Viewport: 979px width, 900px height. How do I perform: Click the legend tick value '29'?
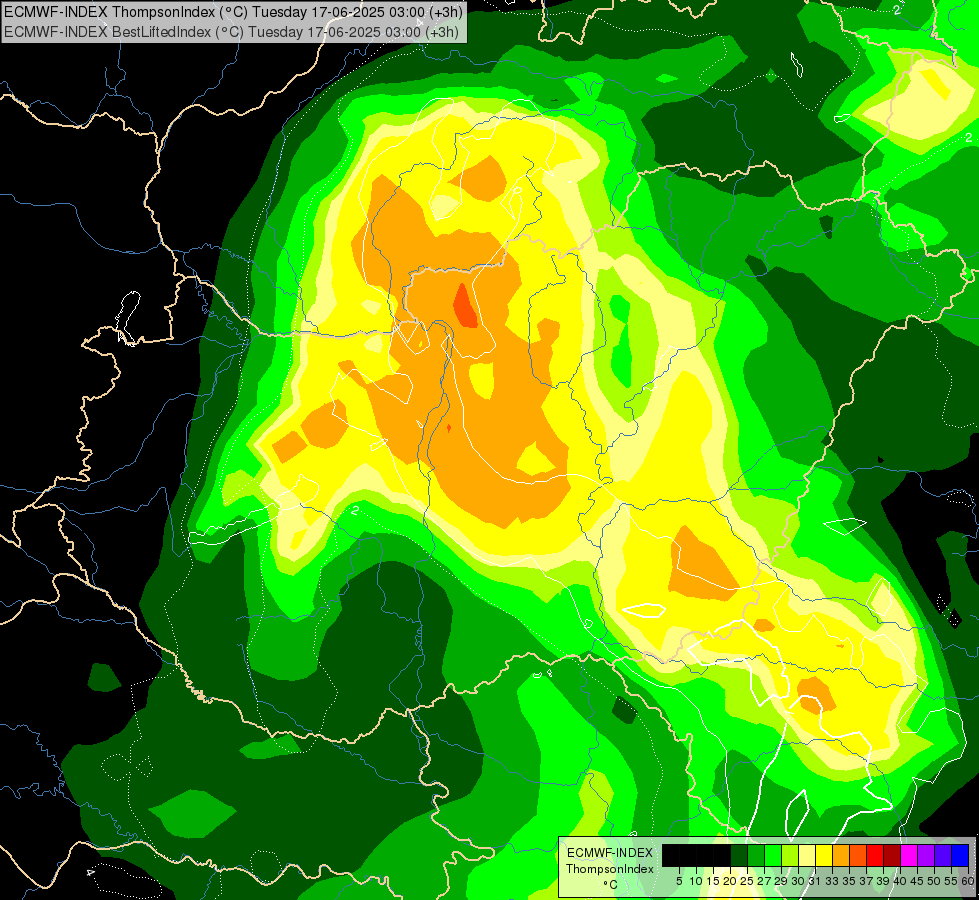pos(781,881)
